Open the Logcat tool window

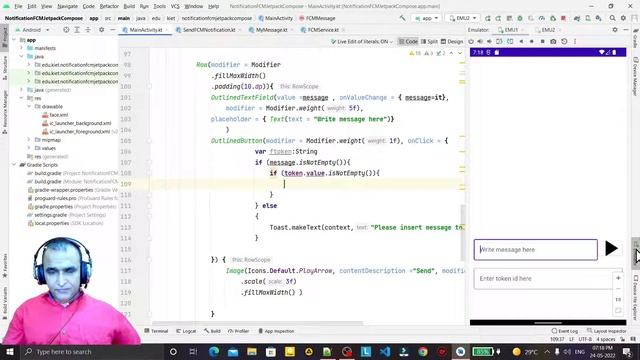coord(186,331)
